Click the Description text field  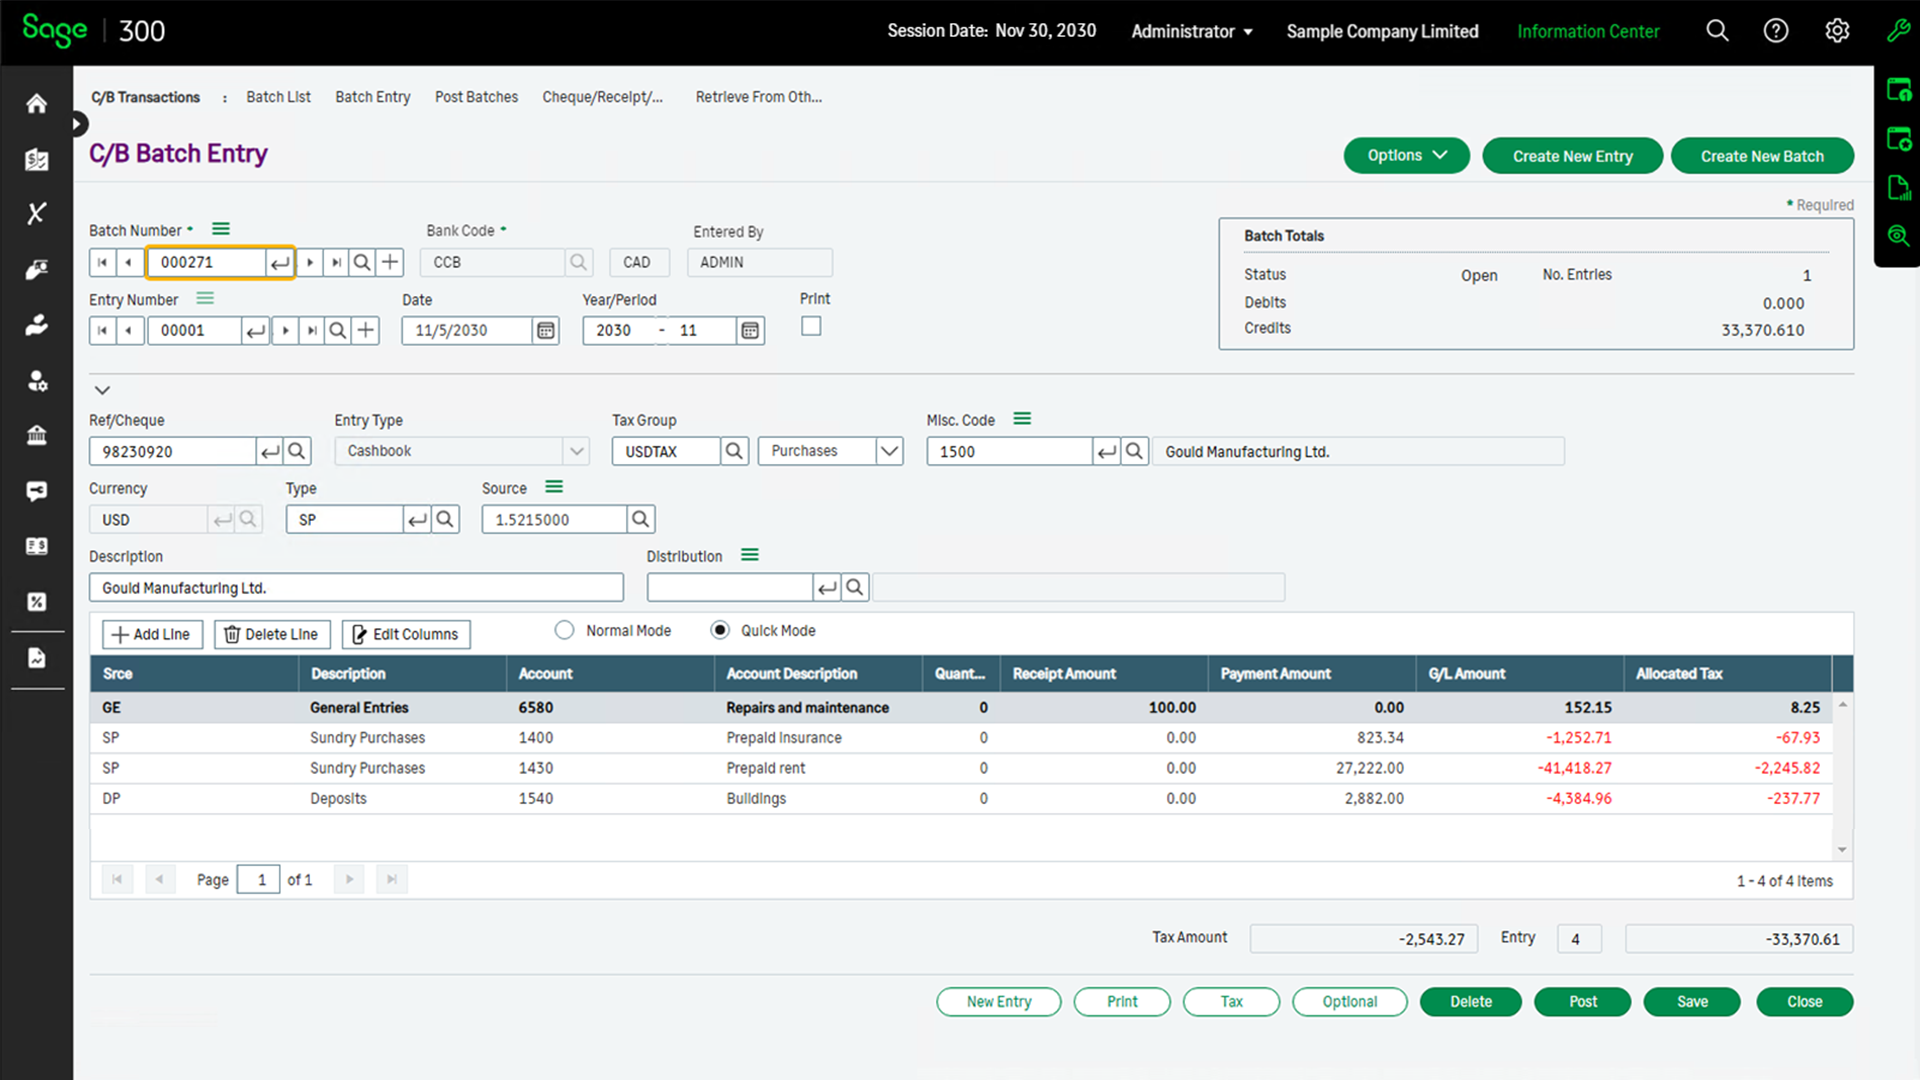356,588
